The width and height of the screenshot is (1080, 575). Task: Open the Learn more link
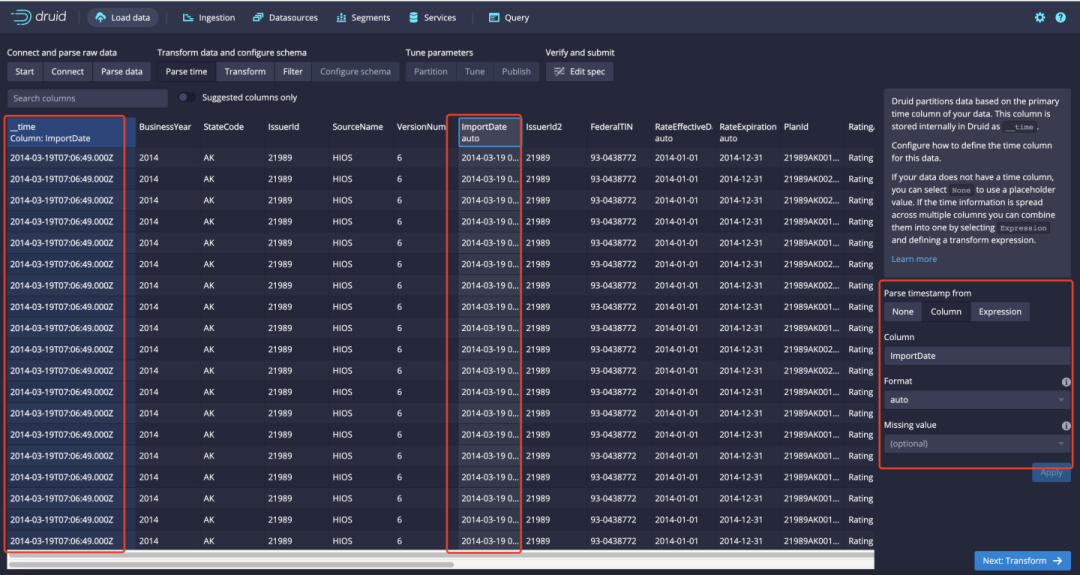(914, 259)
